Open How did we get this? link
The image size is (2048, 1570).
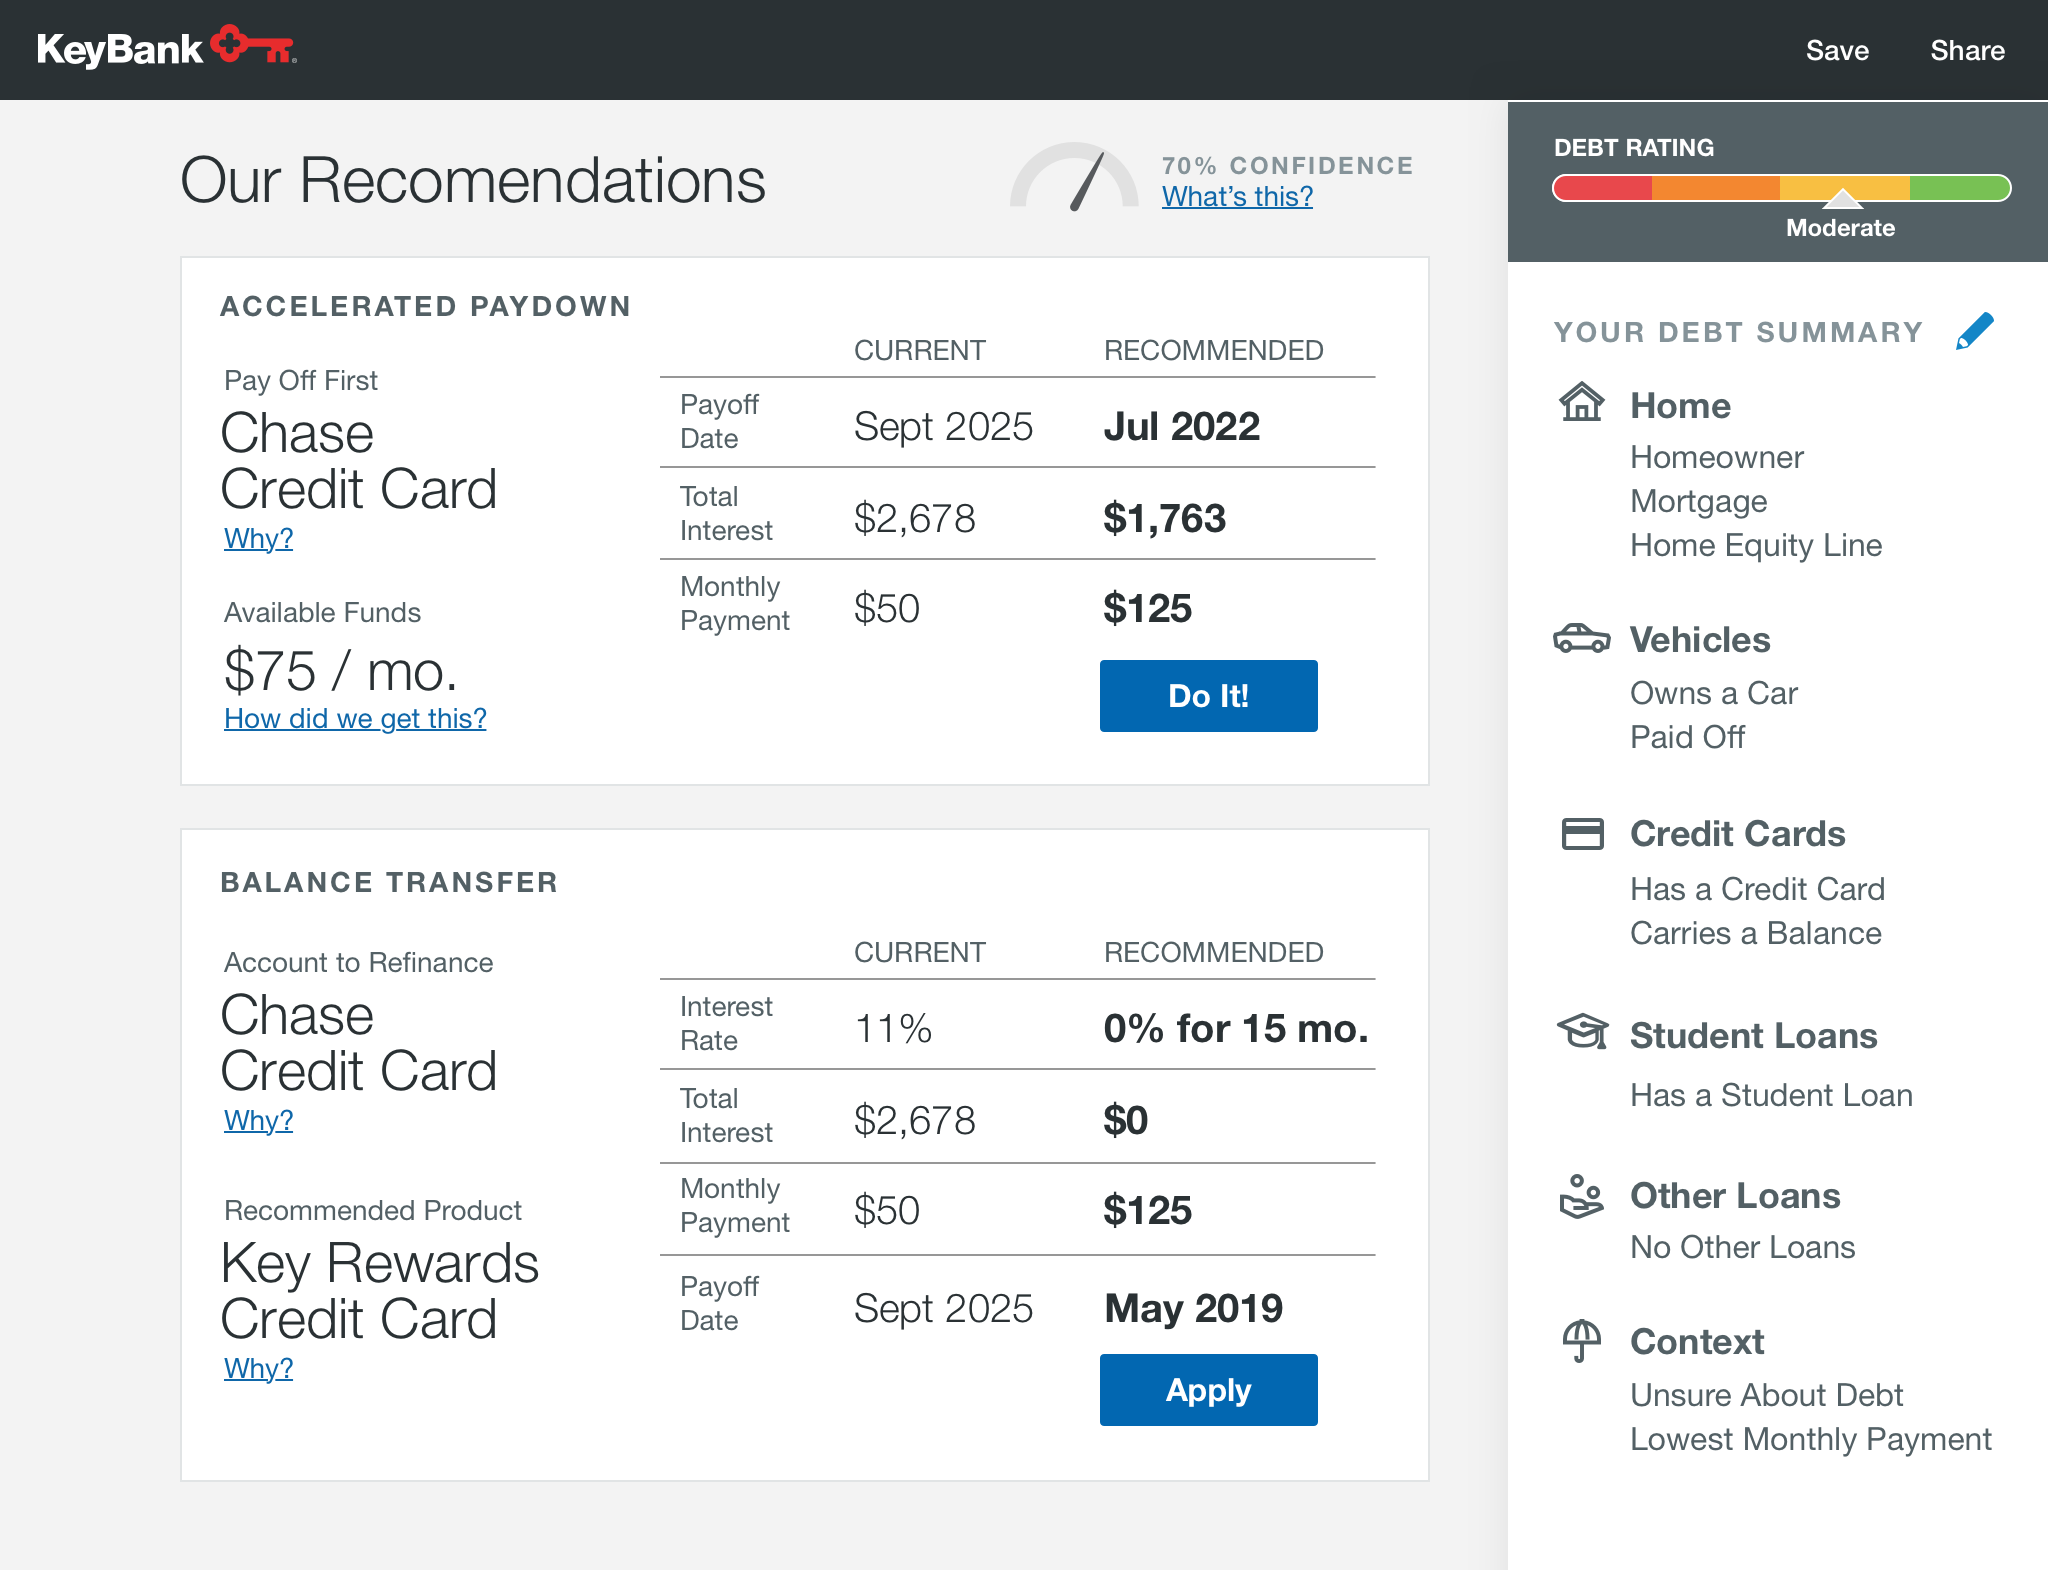pos(355,718)
